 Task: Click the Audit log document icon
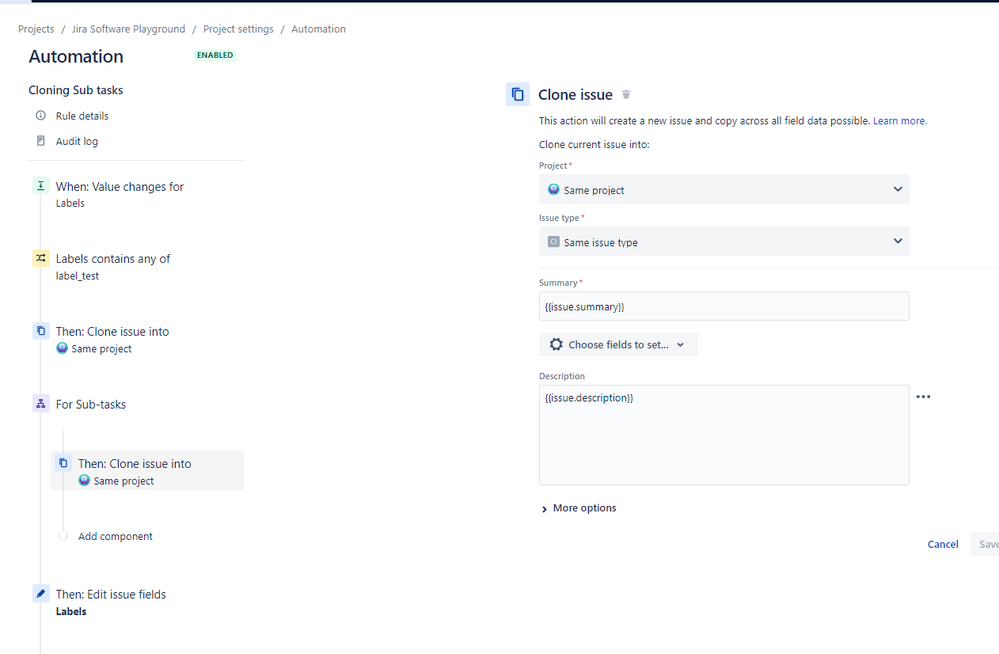click(x=41, y=141)
